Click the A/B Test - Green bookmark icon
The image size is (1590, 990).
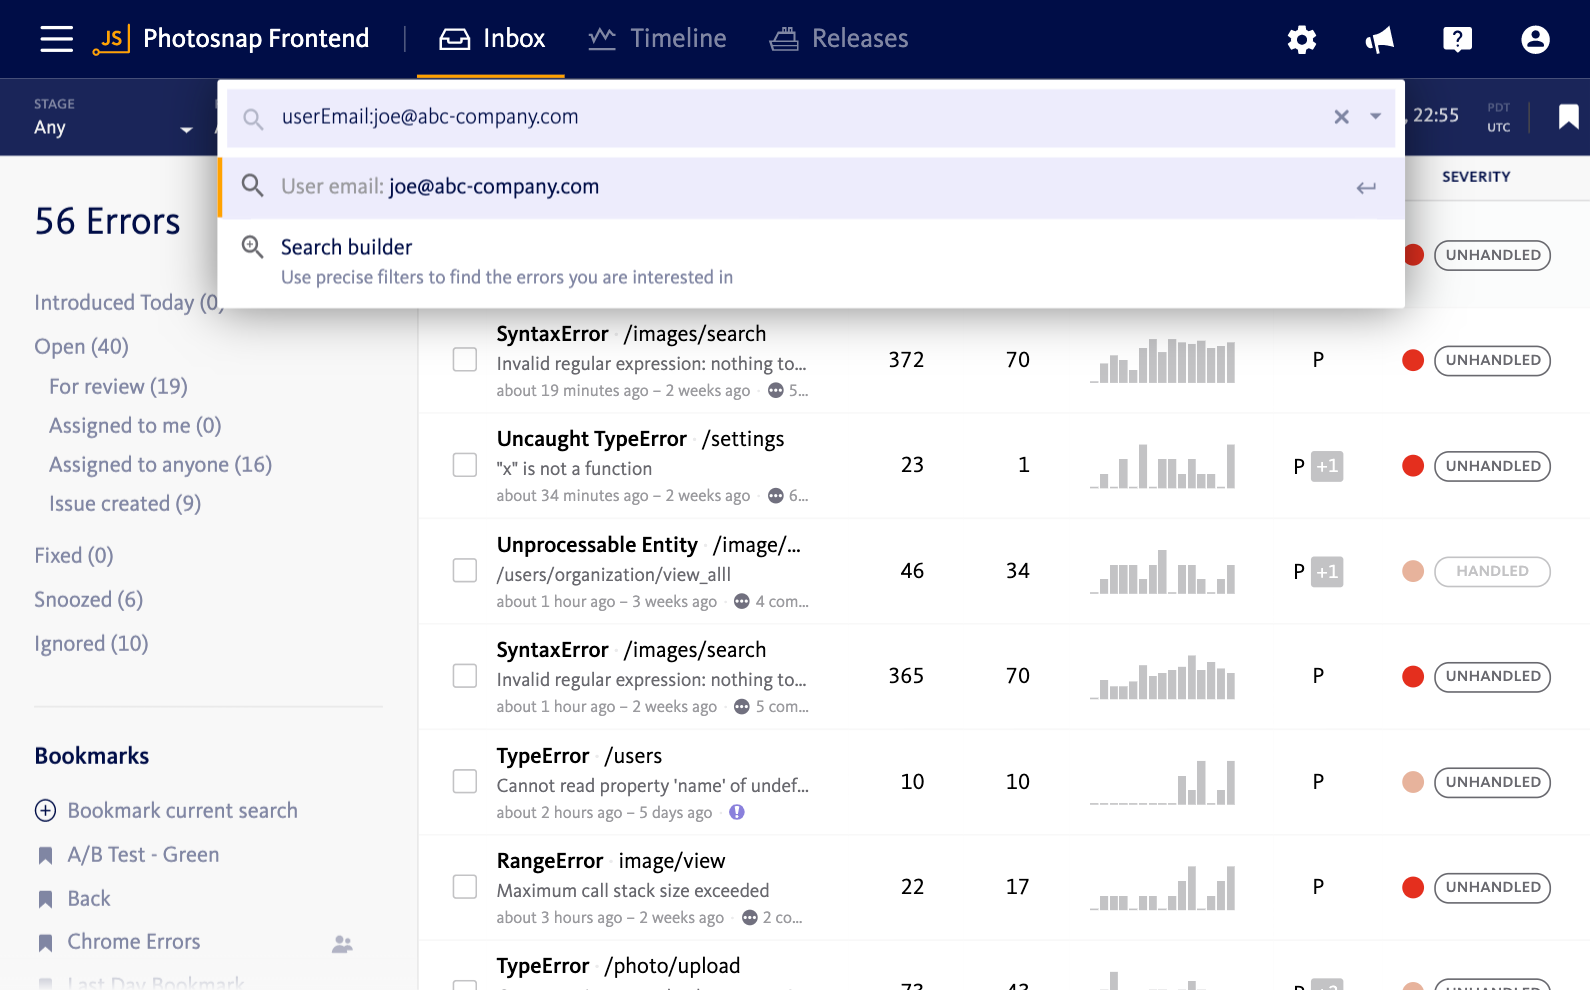pos(45,855)
